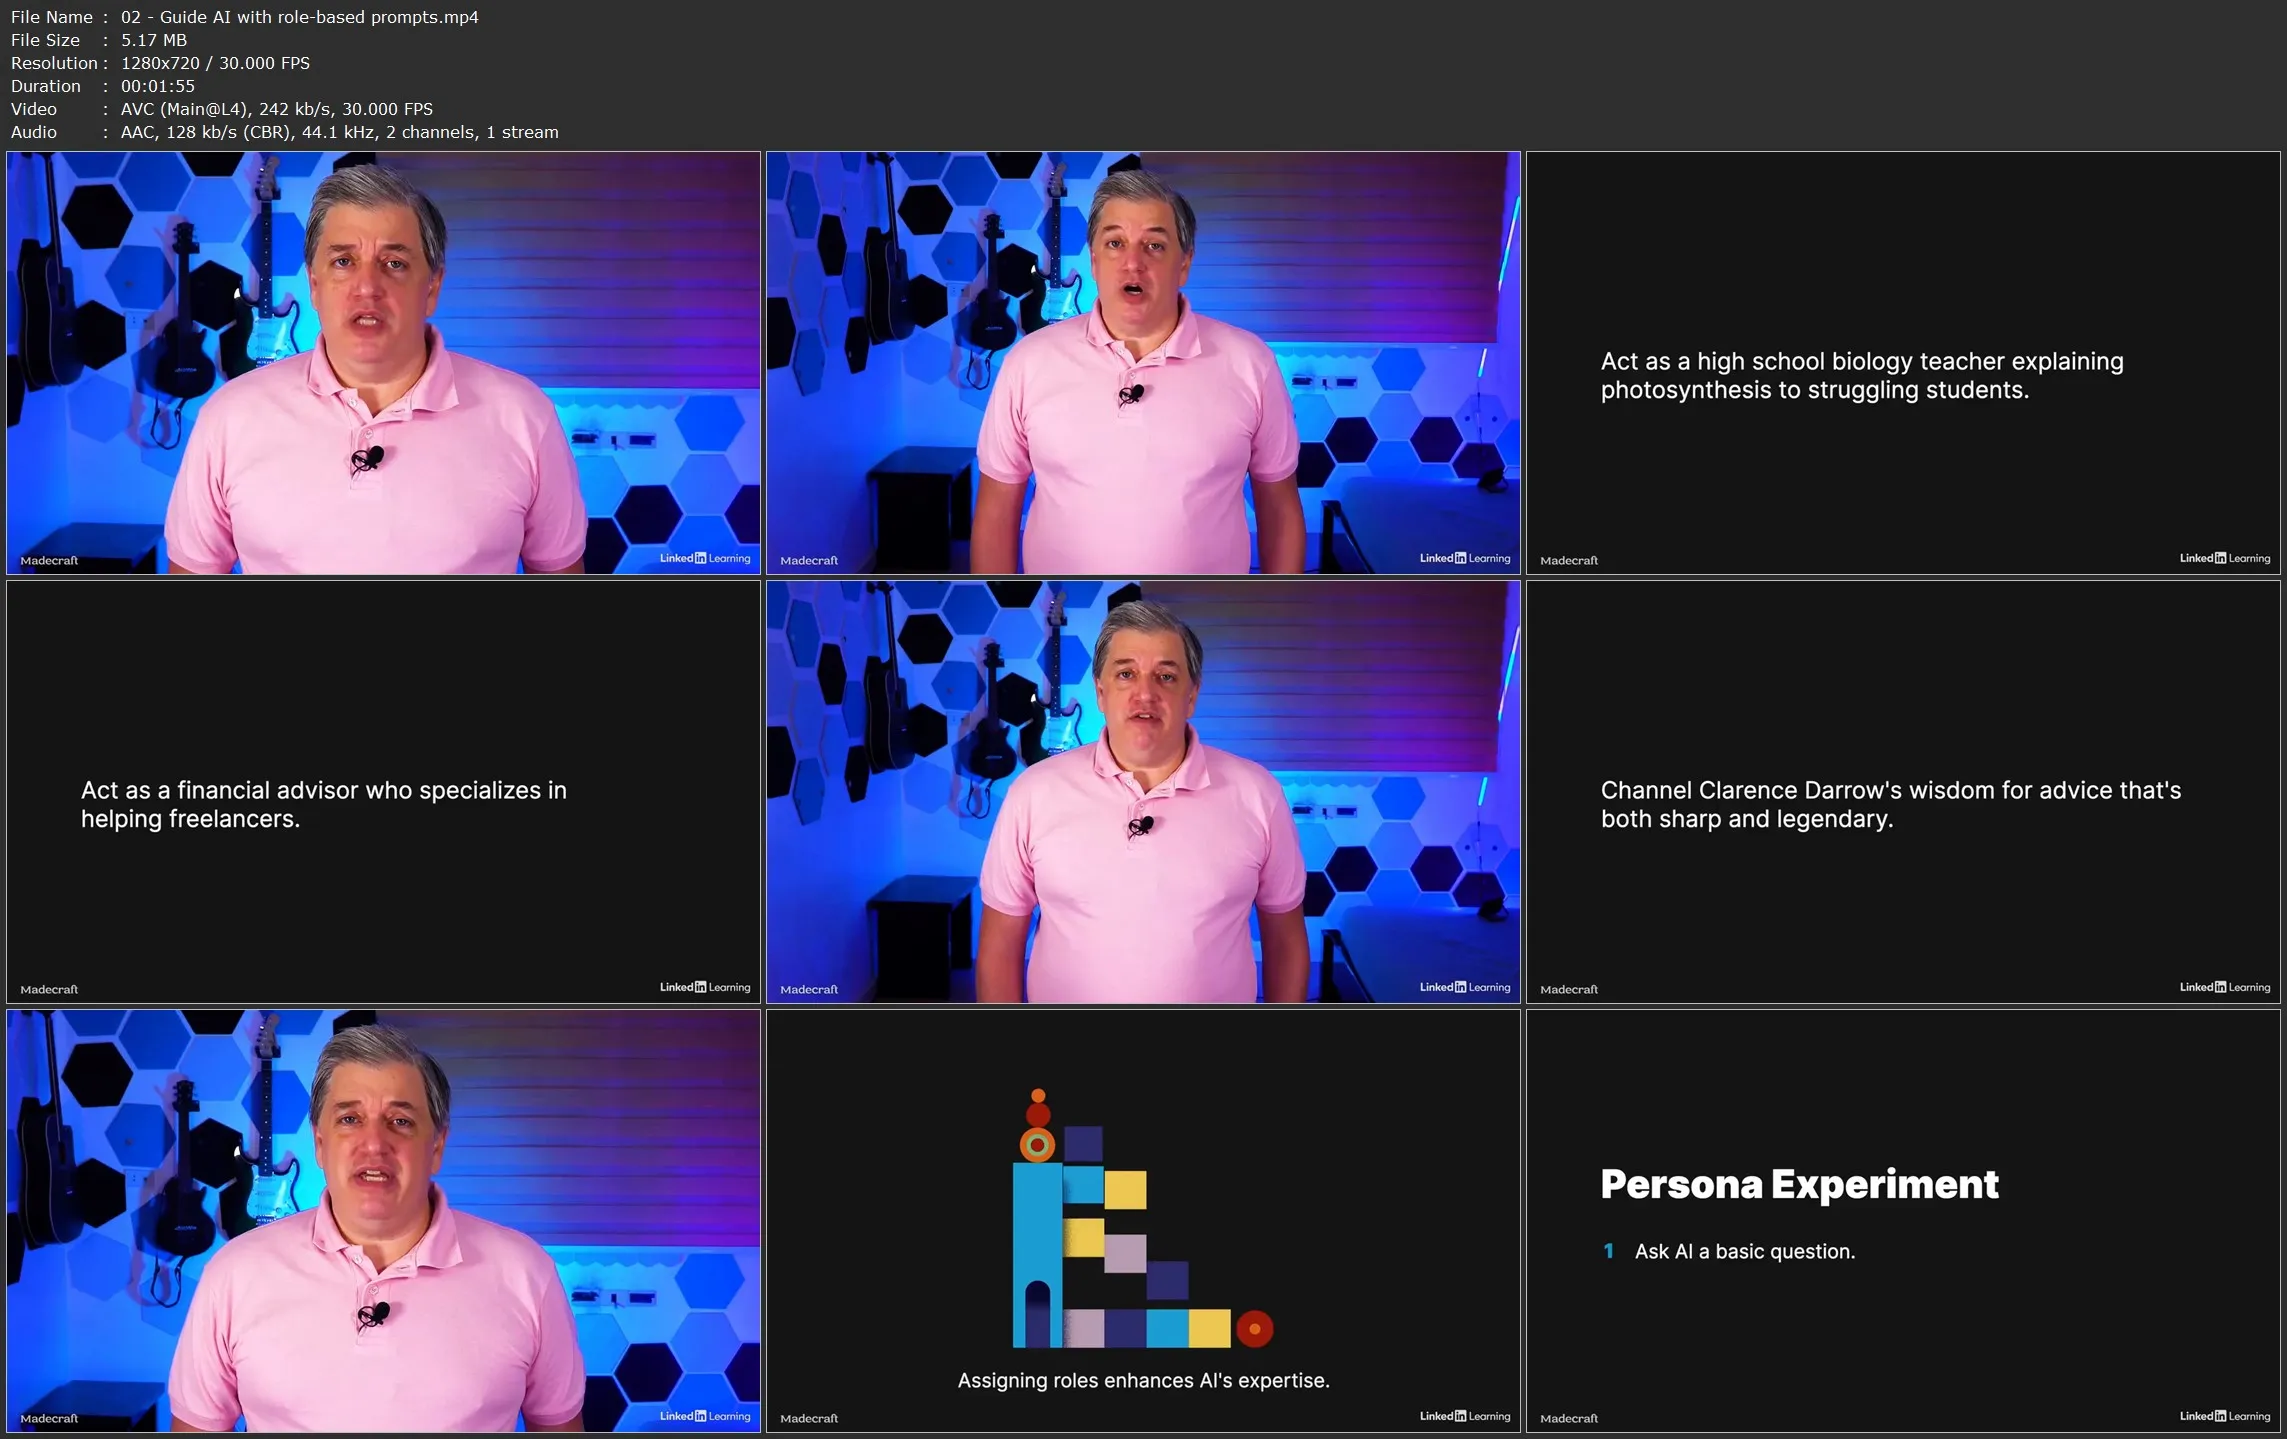
Task: Open the Clarence Darrow wisdom slide
Action: [1902, 791]
